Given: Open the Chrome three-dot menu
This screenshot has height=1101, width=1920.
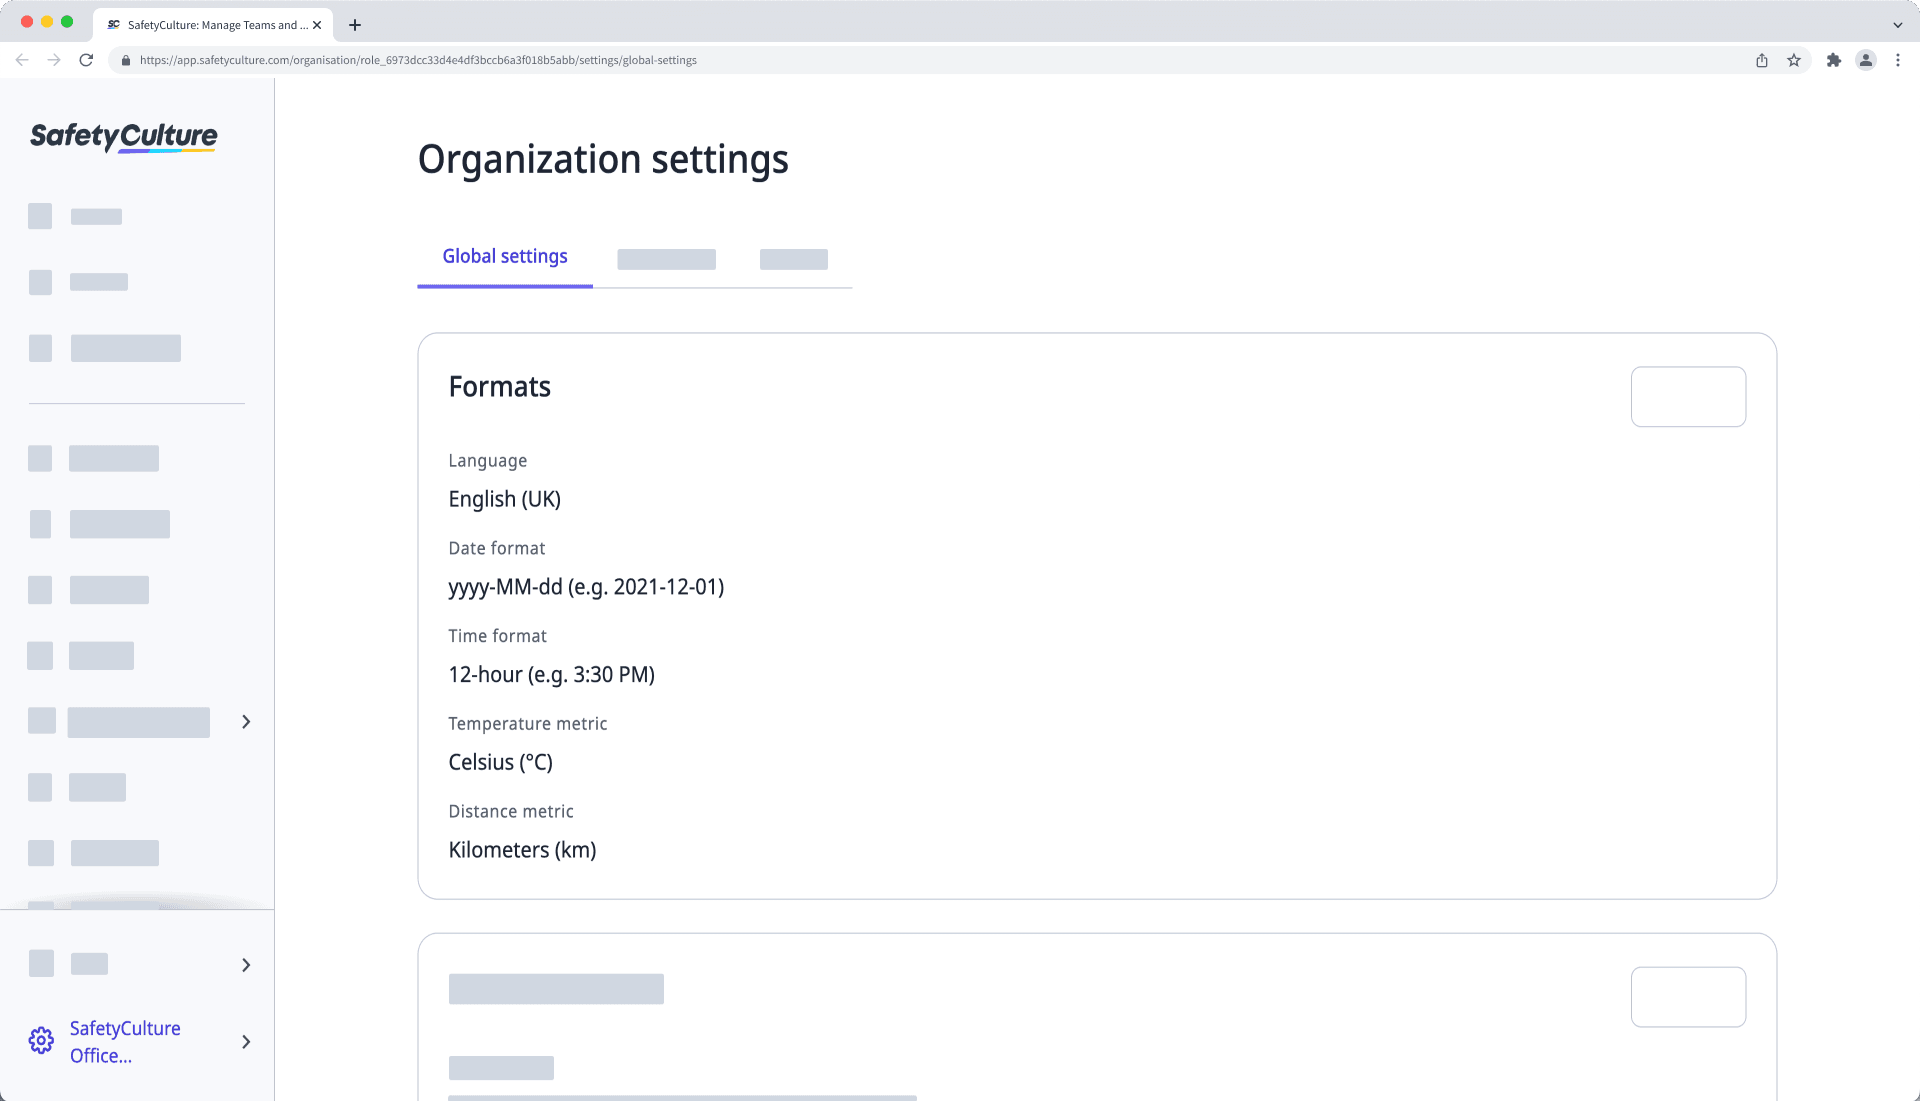Looking at the screenshot, I should point(1899,60).
